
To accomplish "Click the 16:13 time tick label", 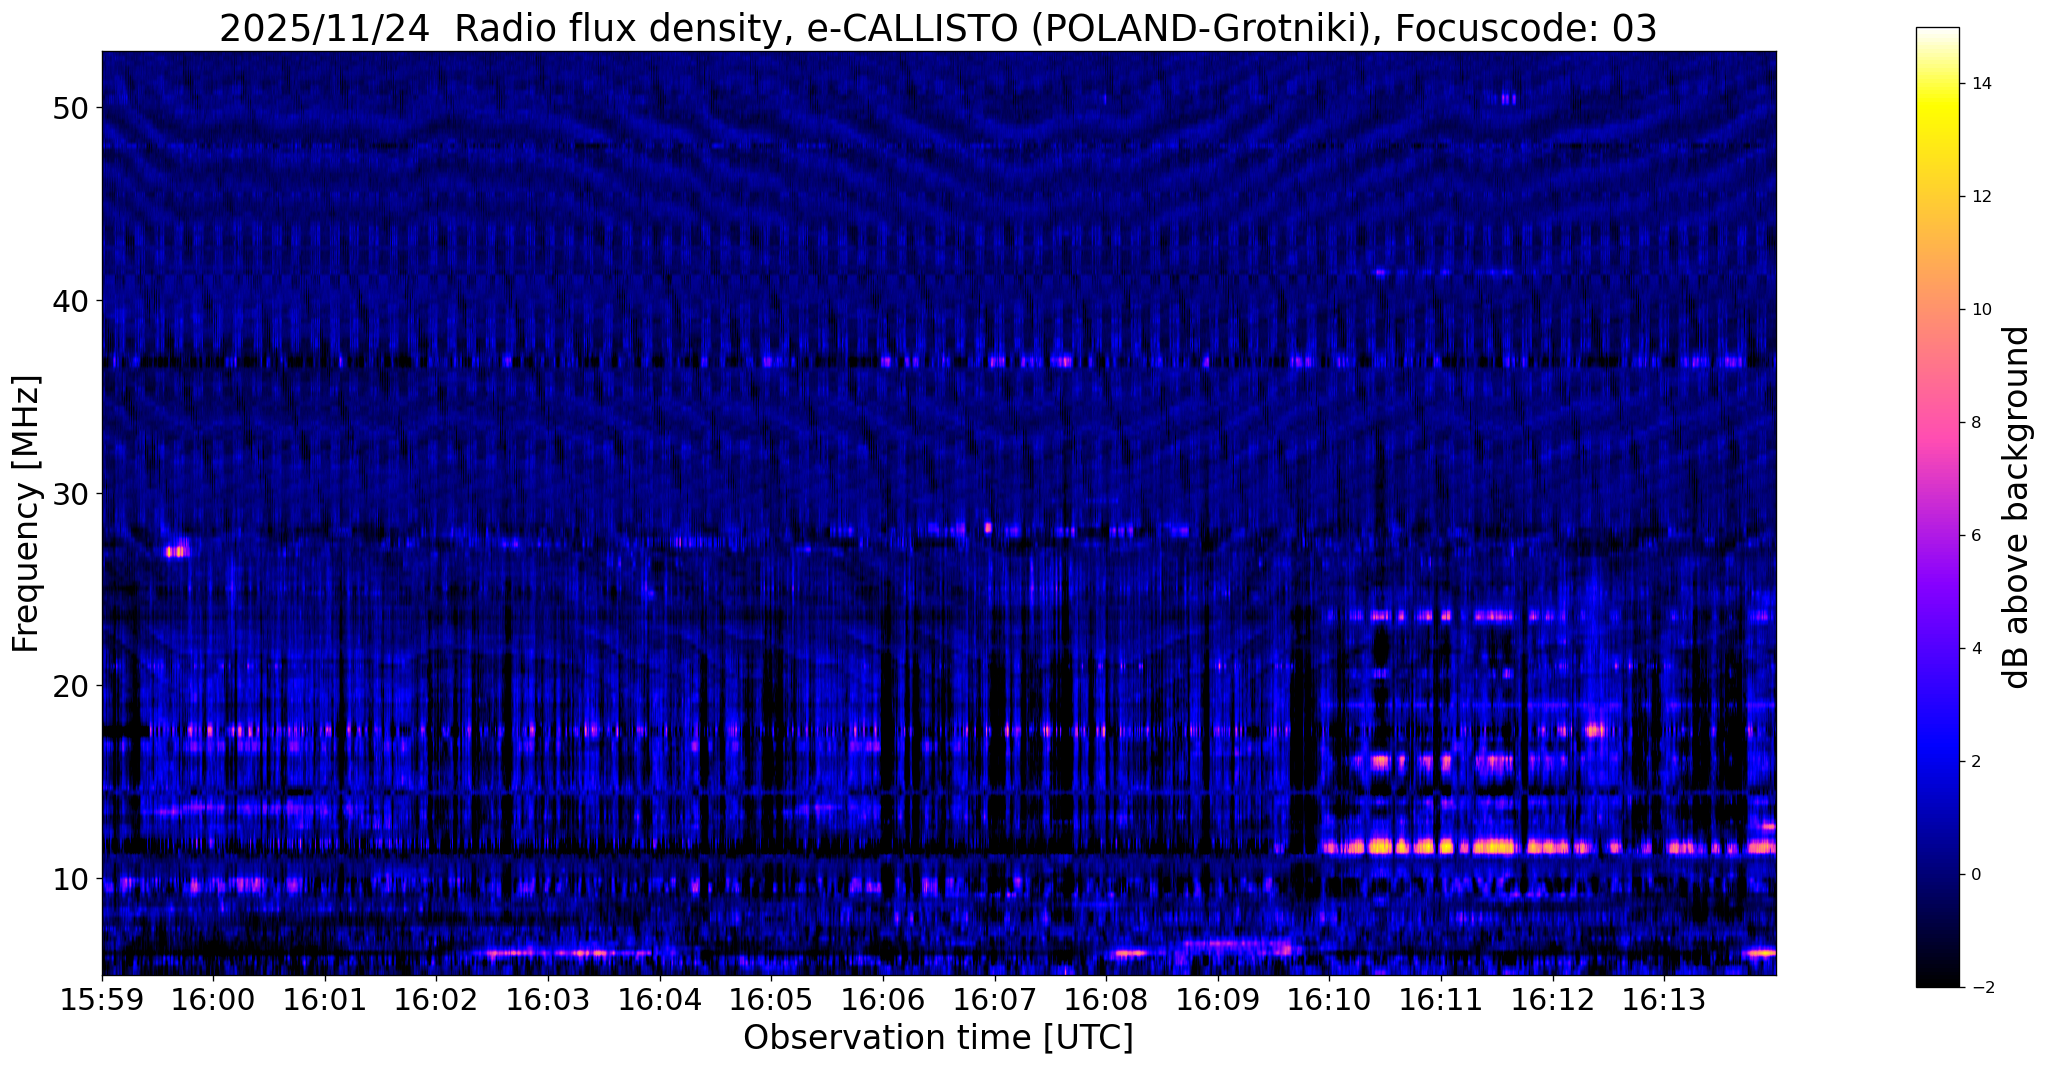I will pos(1664,999).
